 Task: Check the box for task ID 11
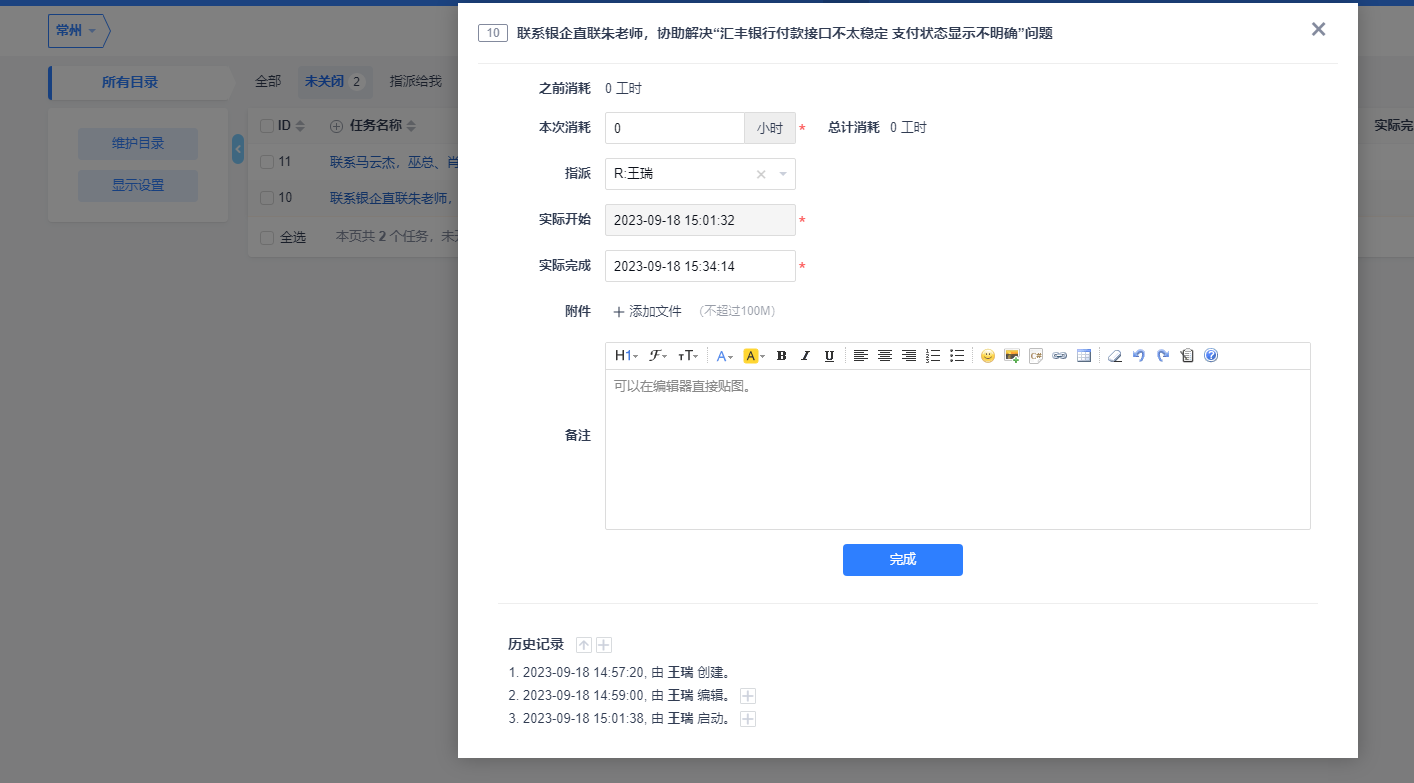click(266, 161)
